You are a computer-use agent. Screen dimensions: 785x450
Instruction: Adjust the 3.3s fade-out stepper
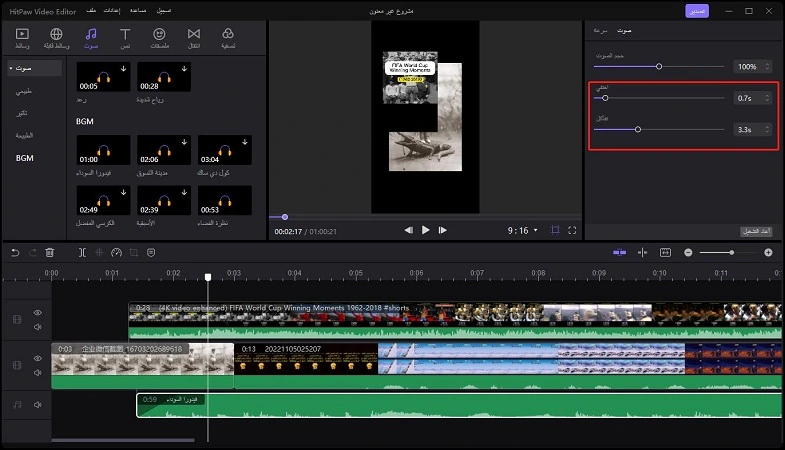pos(767,130)
